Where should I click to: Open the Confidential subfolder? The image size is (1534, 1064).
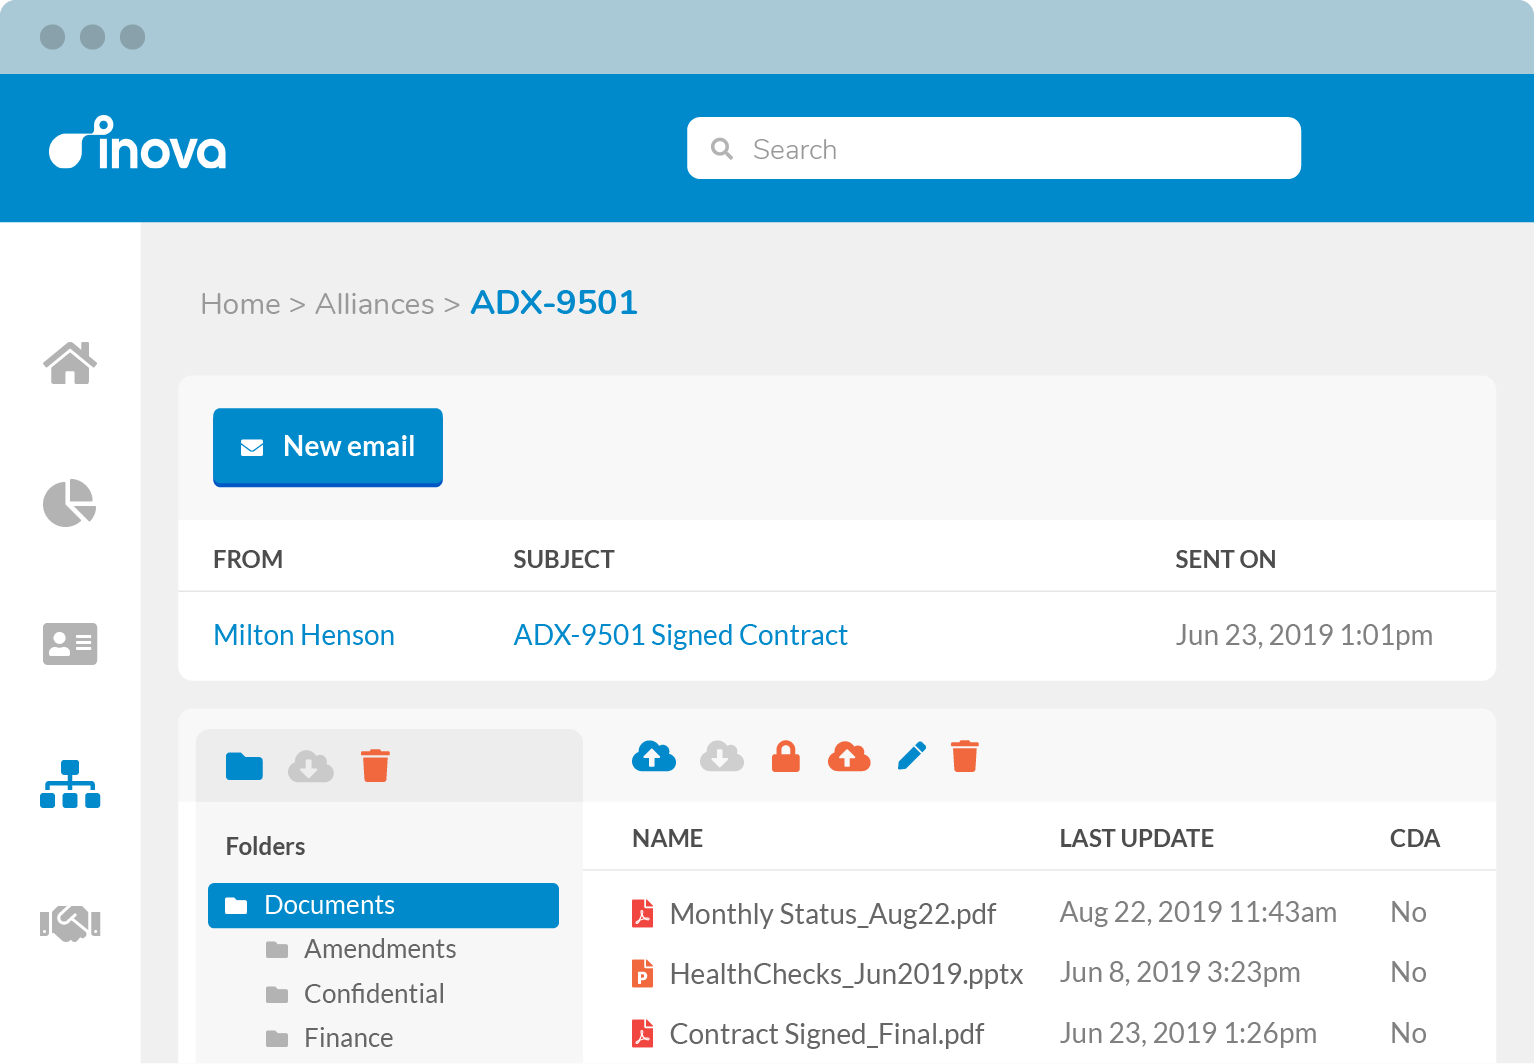point(374,994)
